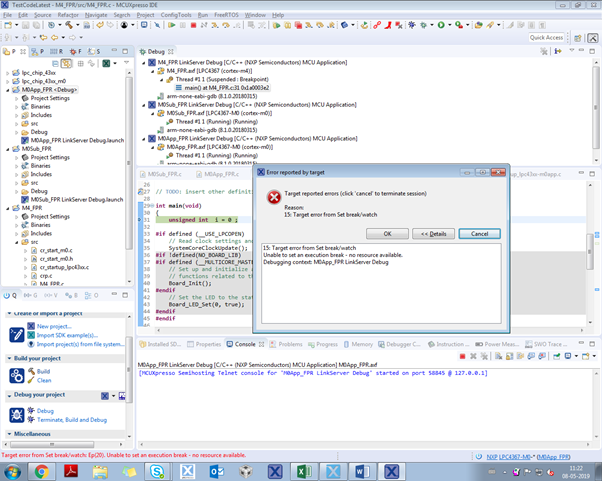Open the FreeRTOS menu
The width and height of the screenshot is (602, 481).
(x=226, y=15)
